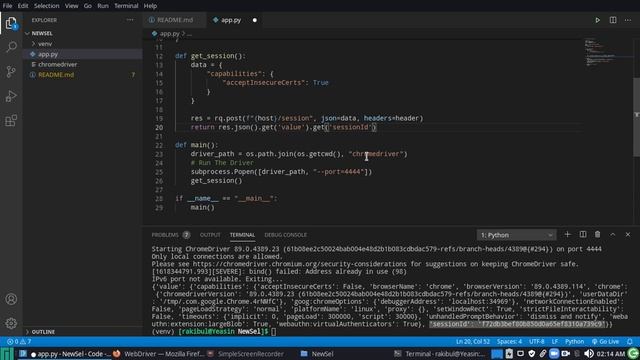Split the terminal panel
Screen dimensions: 640x360
pyautogui.click(x=583, y=235)
